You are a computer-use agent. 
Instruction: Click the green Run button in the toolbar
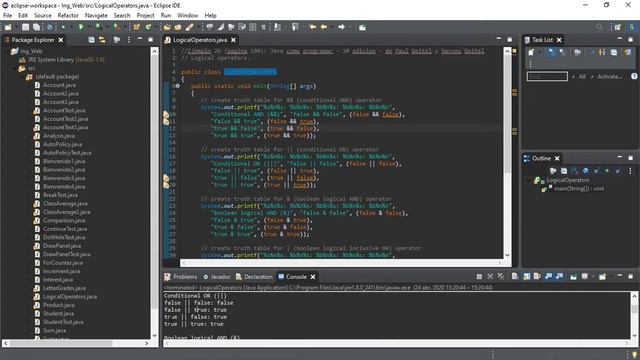click(x=81, y=27)
